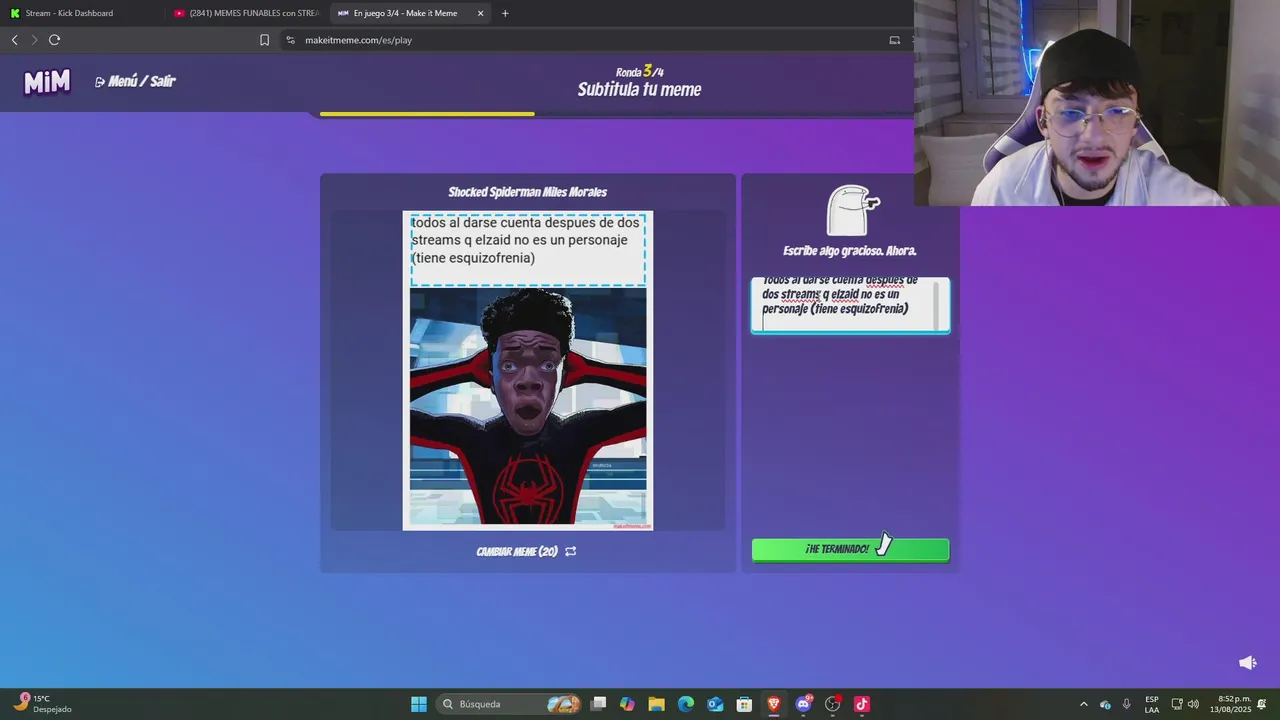The width and height of the screenshot is (1280, 720).
Task: Open OBS Studio from the taskbar
Action: 832,704
